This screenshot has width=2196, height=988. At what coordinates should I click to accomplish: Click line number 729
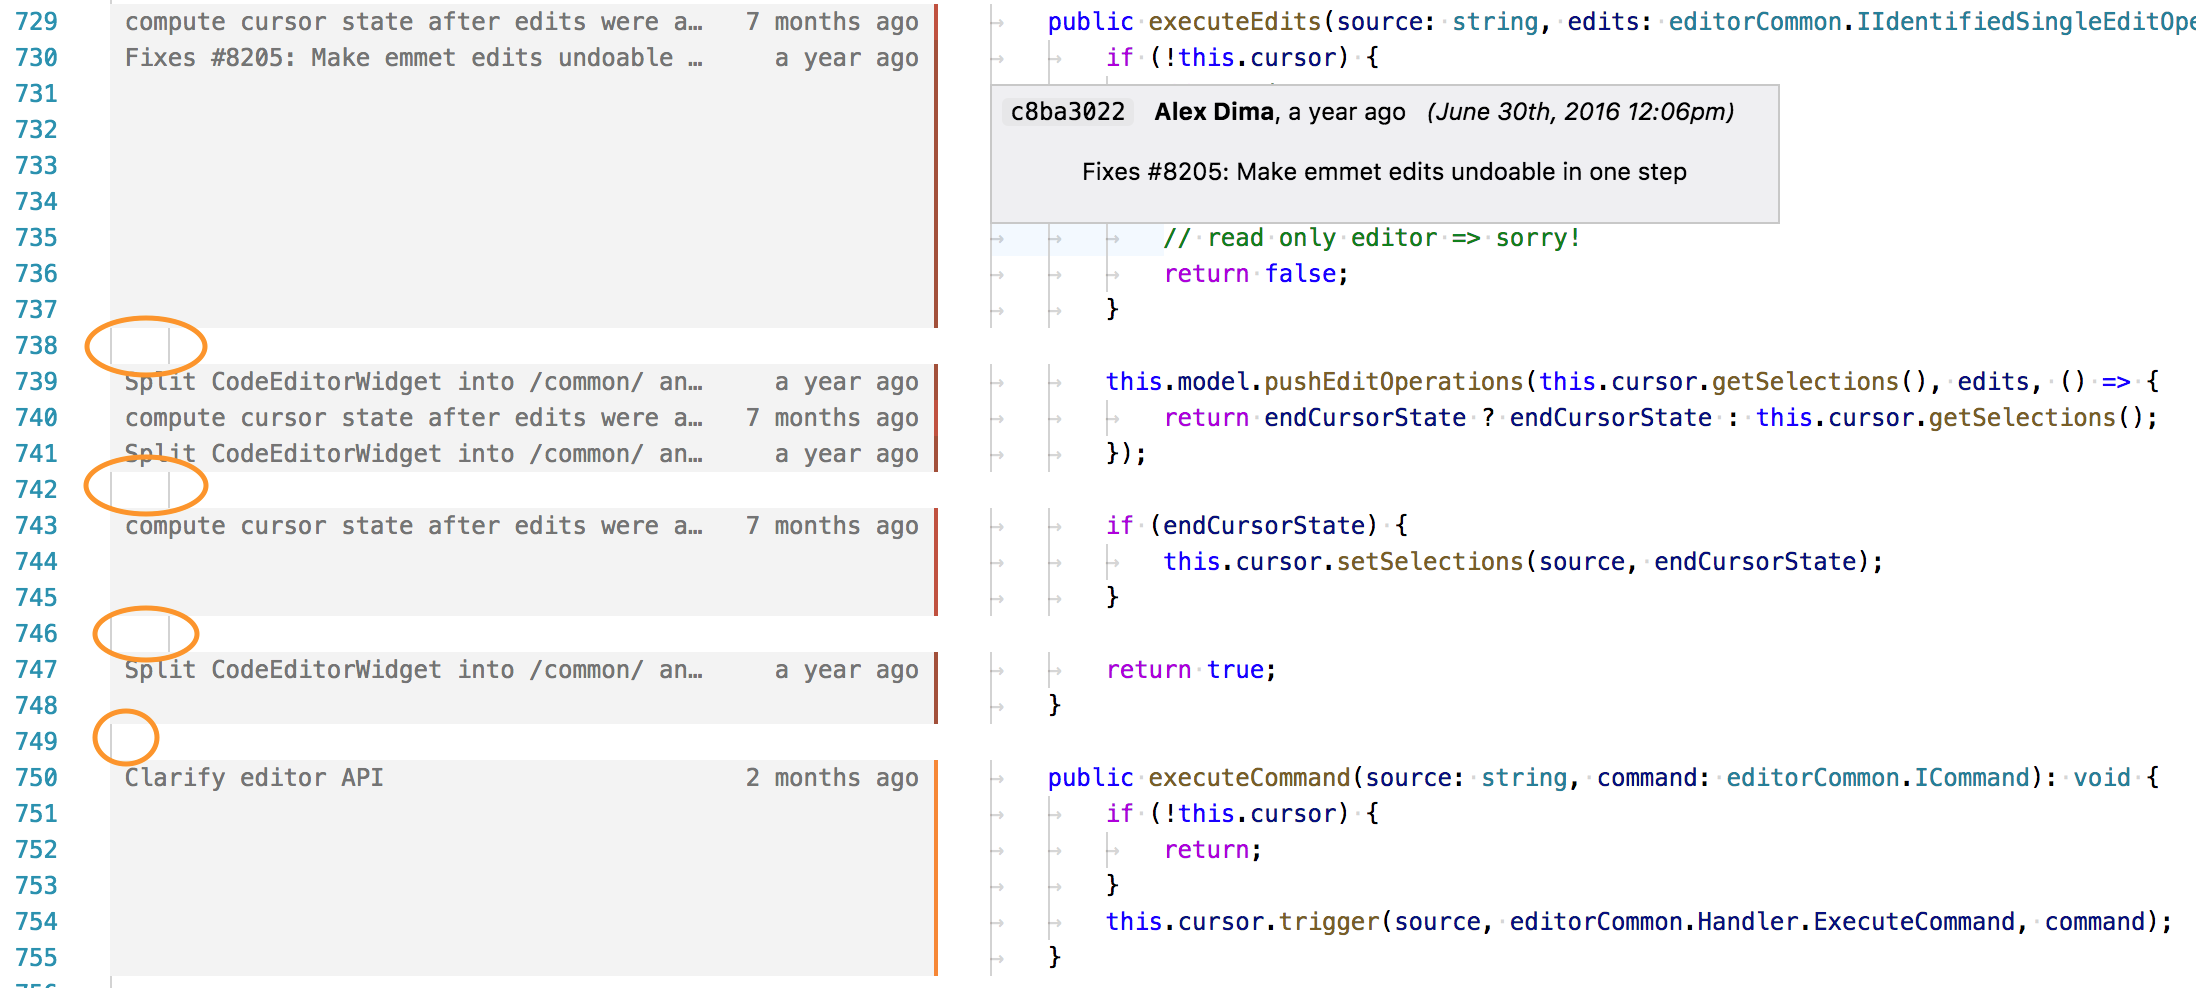[37, 21]
